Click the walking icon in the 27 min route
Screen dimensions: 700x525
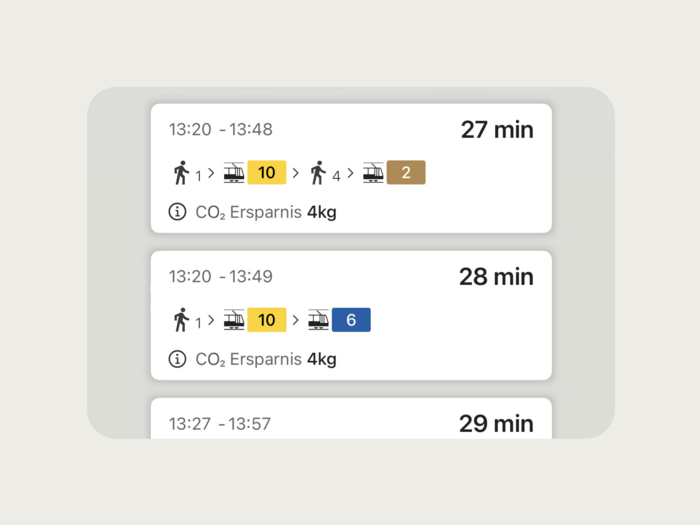(181, 173)
